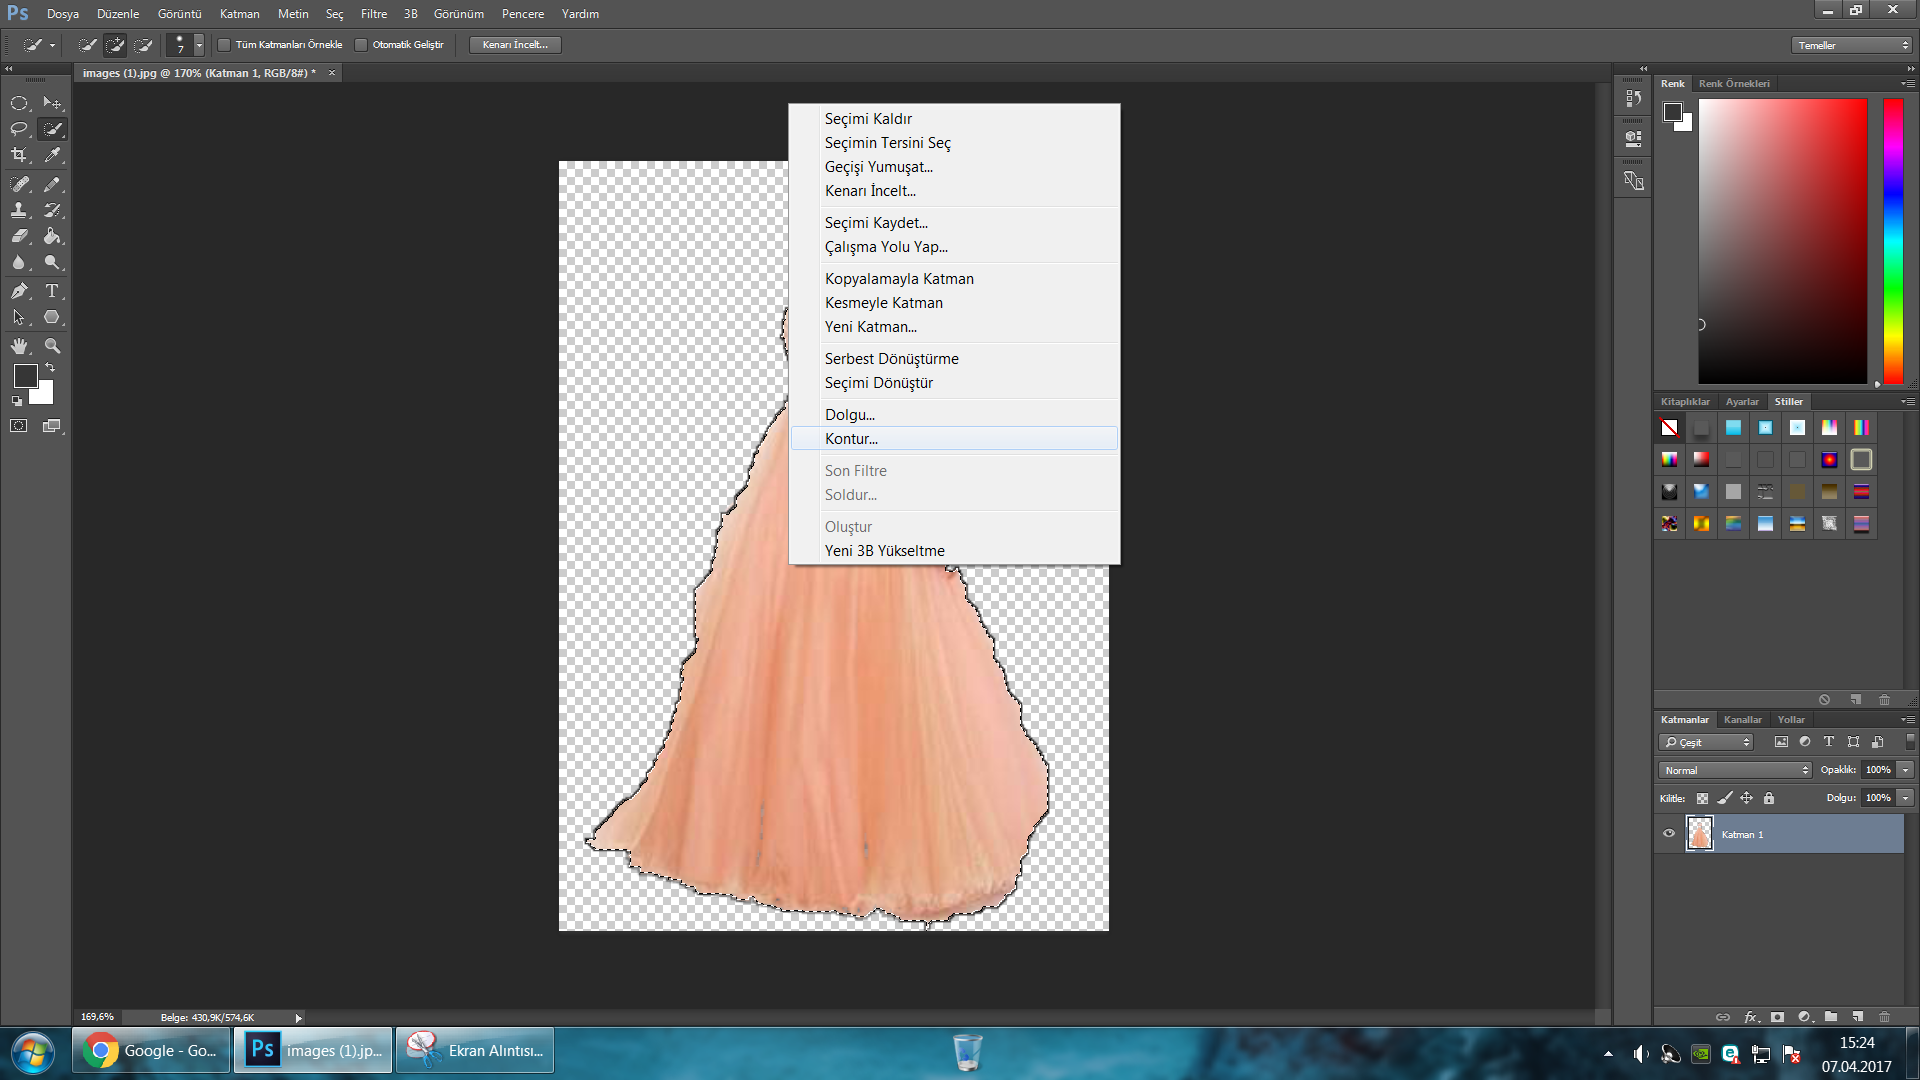Screen dimensions: 1920x1080
Task: Click the delete layer trash icon
Action: (1884, 1016)
